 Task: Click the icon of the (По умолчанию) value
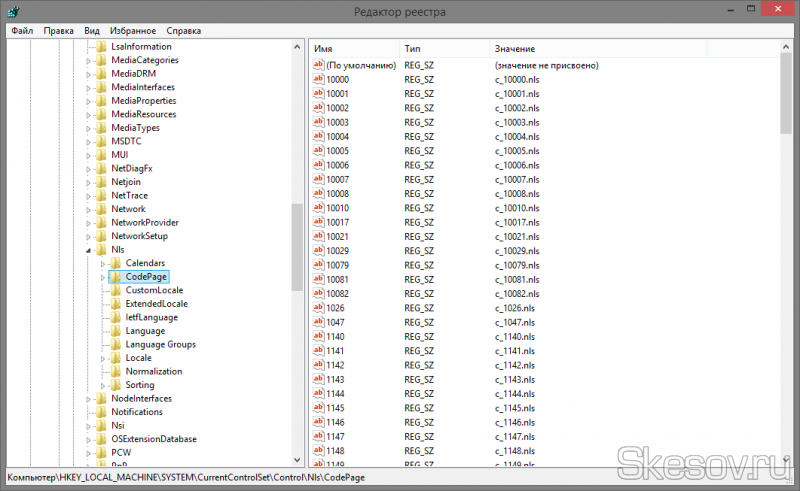[x=319, y=65]
